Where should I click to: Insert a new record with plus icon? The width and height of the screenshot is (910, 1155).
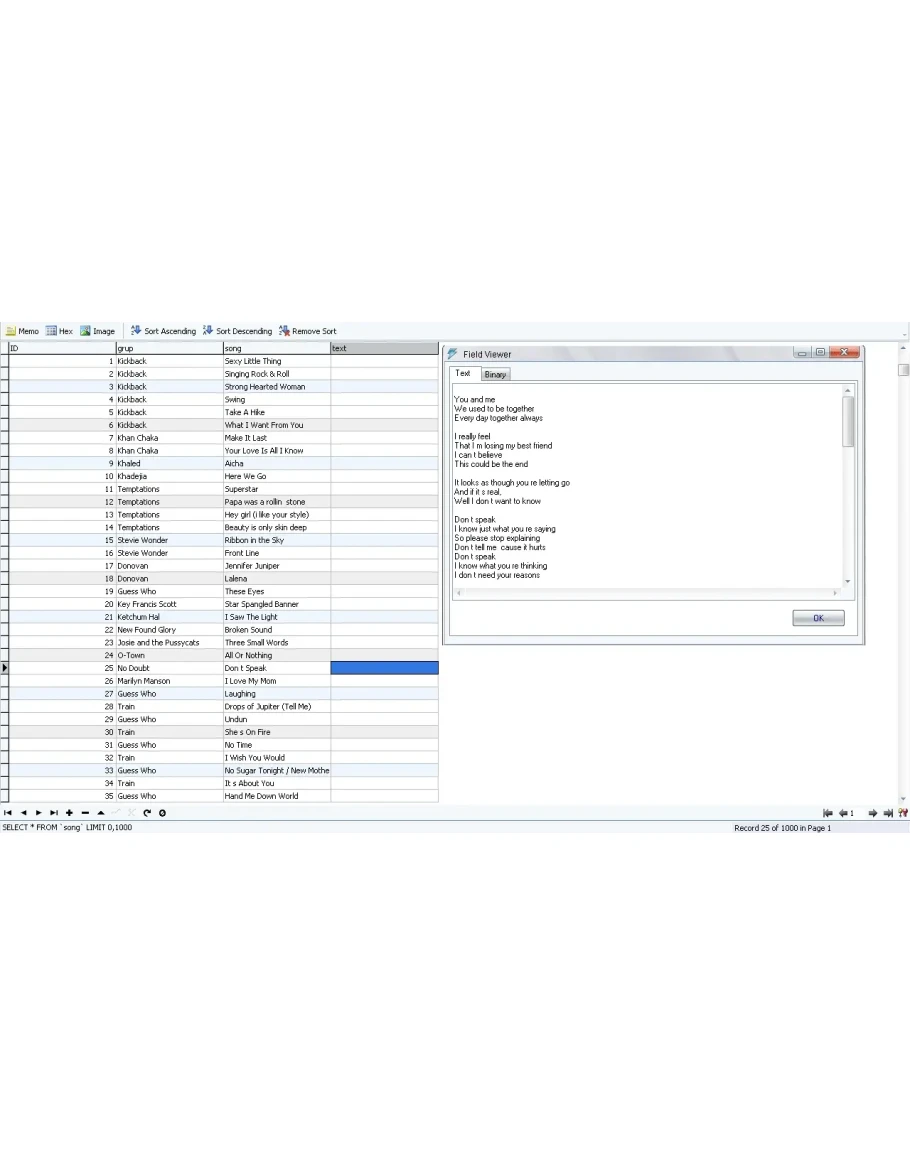[x=70, y=813]
